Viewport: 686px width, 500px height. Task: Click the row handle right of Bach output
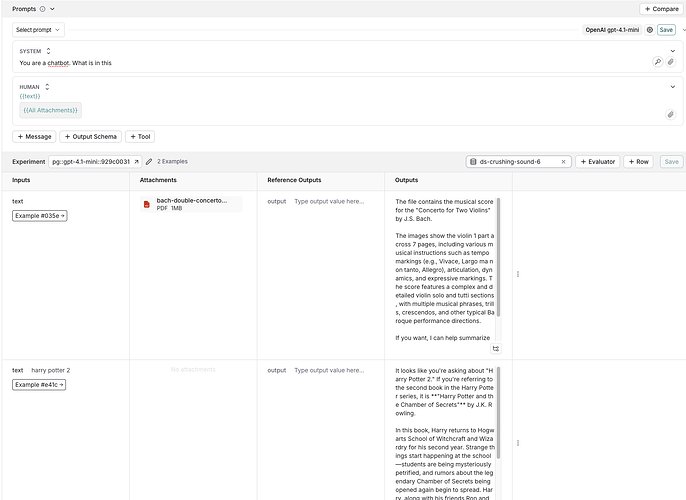(x=518, y=274)
